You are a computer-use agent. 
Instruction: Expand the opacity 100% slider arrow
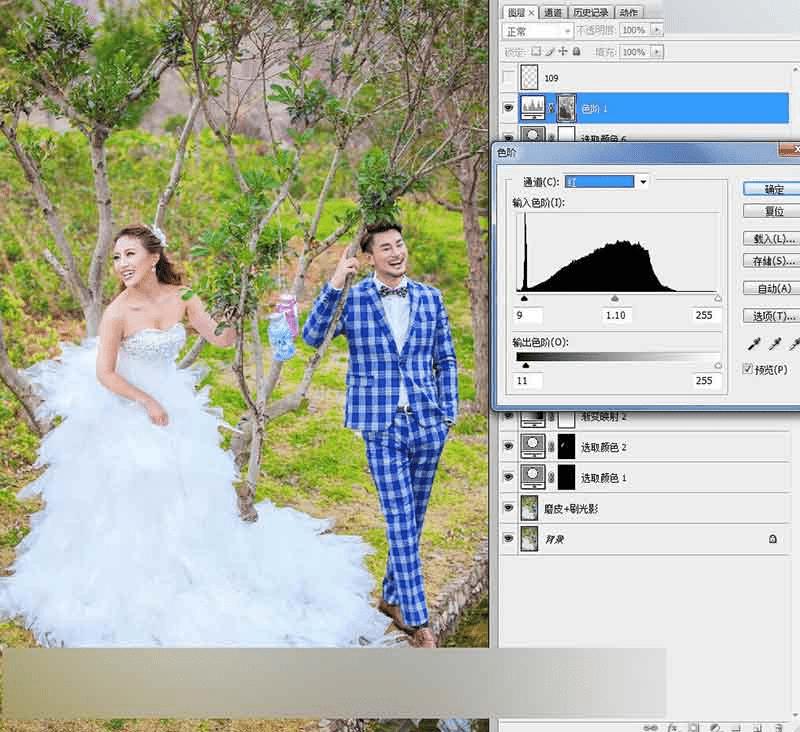tap(657, 31)
